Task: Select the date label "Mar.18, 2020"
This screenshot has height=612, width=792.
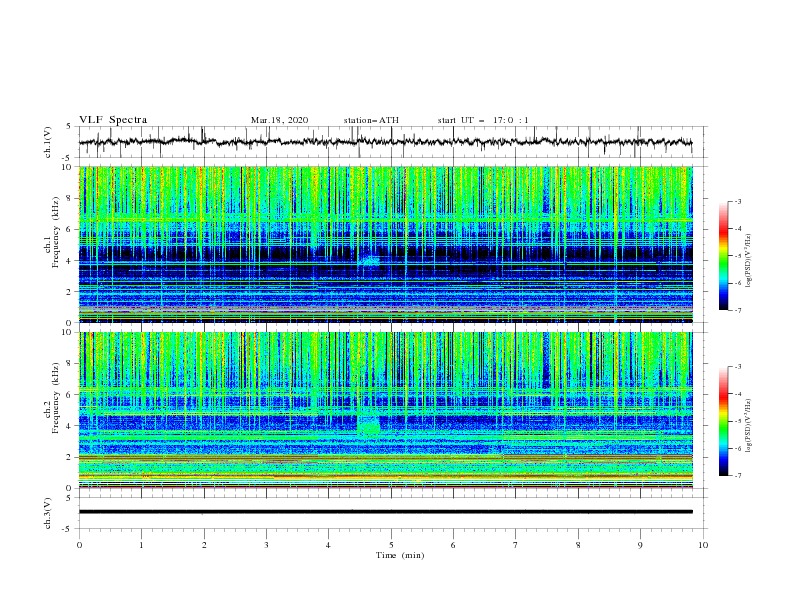Action: (x=279, y=120)
